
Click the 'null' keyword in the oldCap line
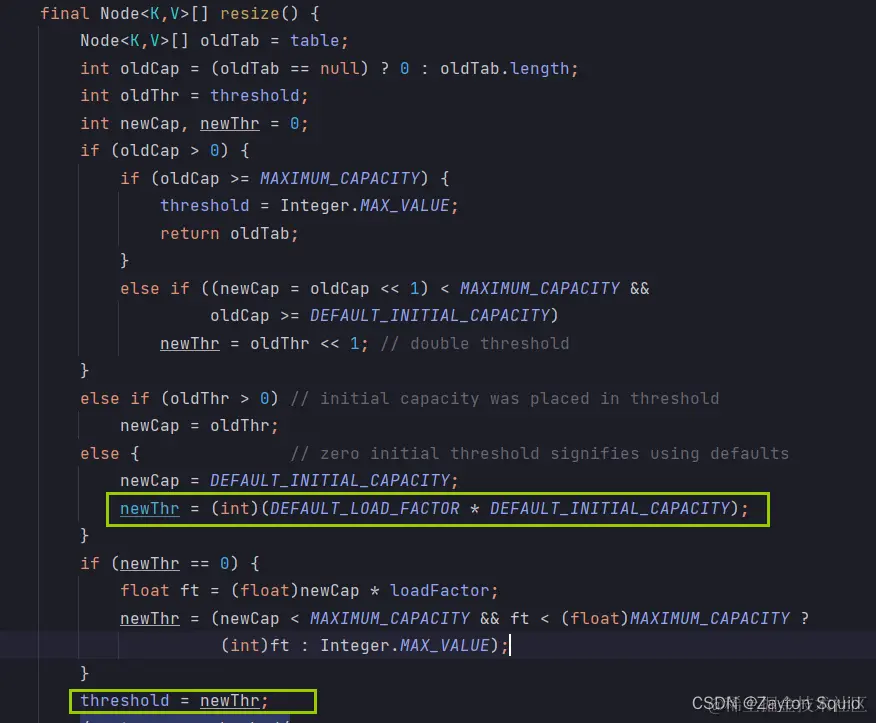pos(339,68)
